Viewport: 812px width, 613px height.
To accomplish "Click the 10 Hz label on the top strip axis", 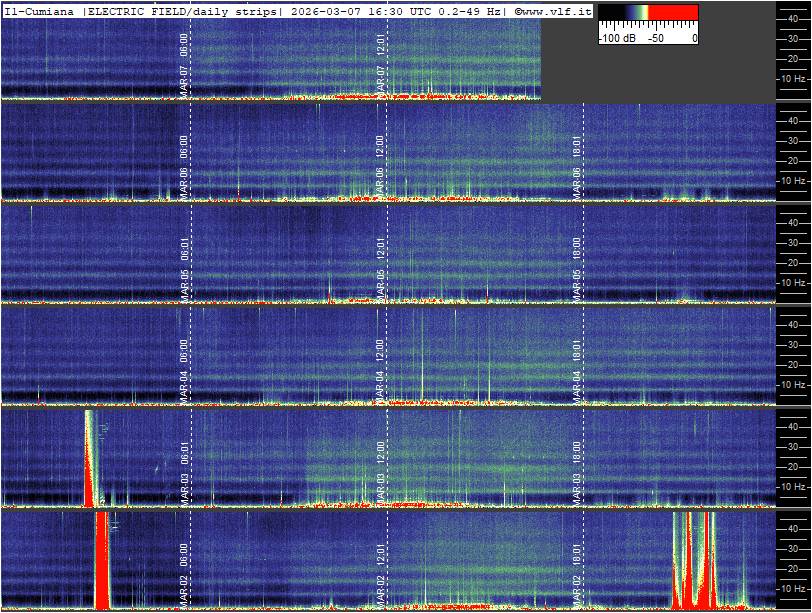I will point(794,78).
